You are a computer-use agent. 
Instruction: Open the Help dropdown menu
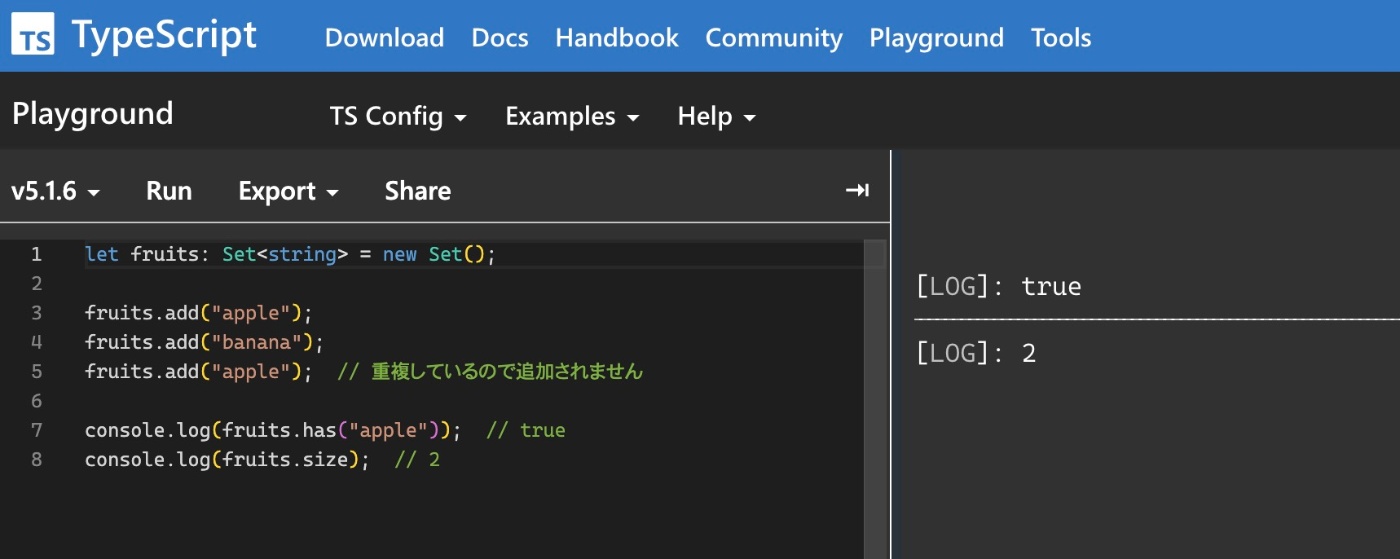click(716, 116)
